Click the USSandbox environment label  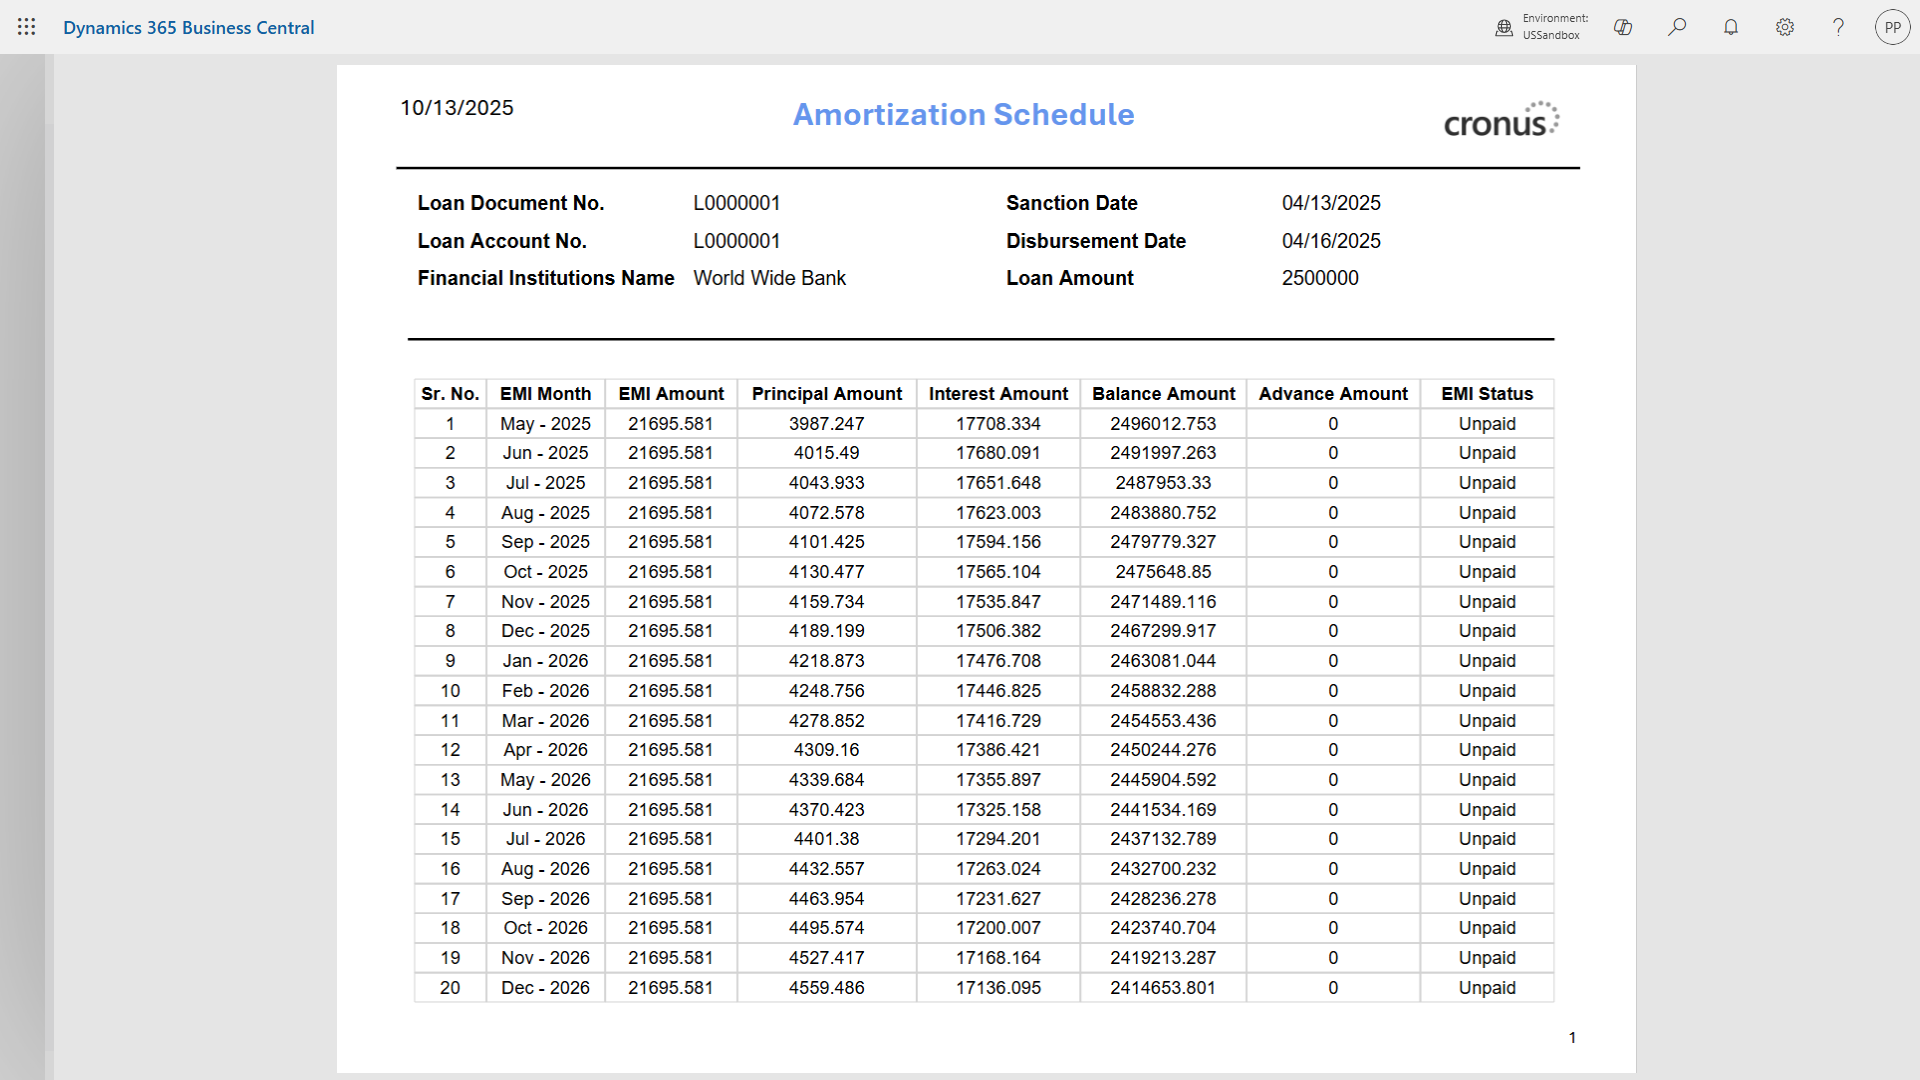coord(1551,35)
